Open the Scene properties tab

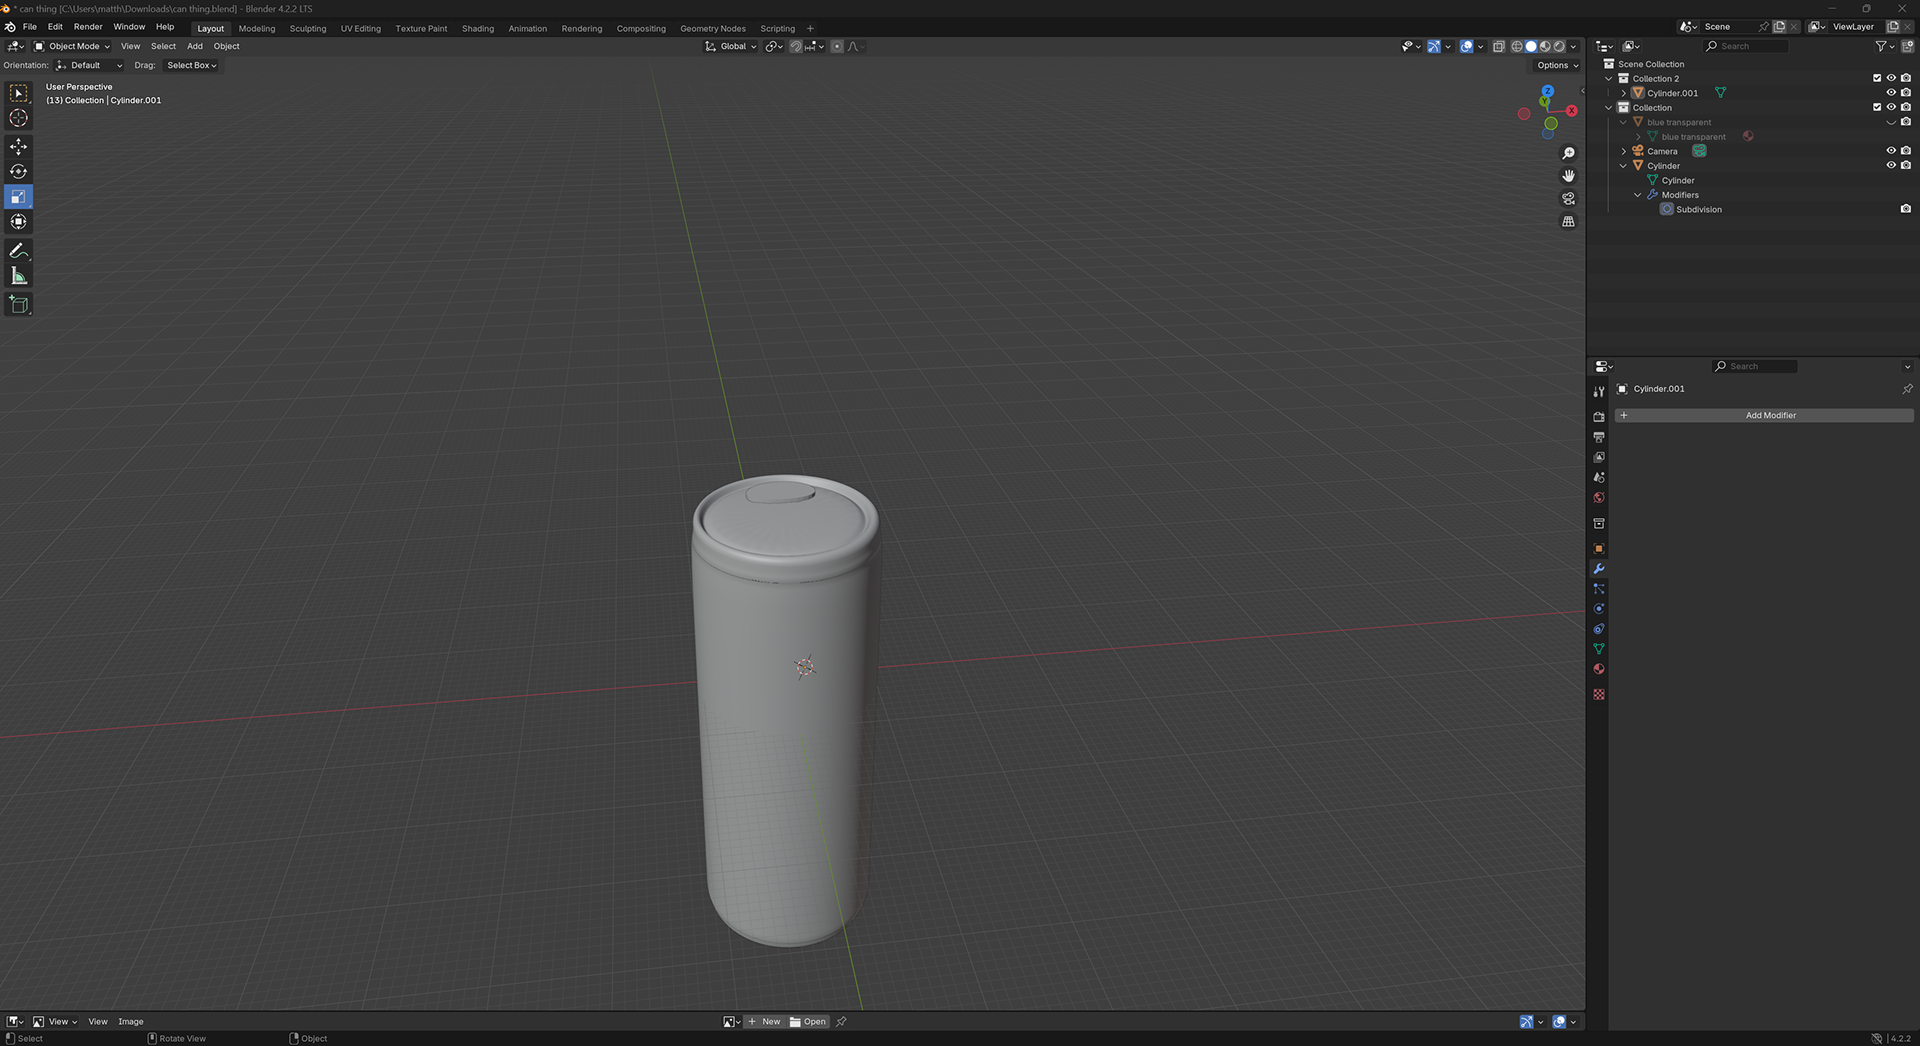click(1598, 478)
